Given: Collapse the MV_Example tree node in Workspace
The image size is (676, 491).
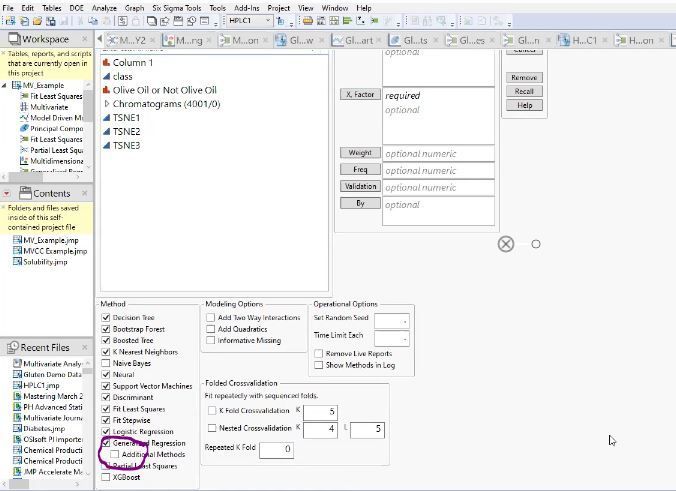Looking at the screenshot, I should click(x=4, y=85).
